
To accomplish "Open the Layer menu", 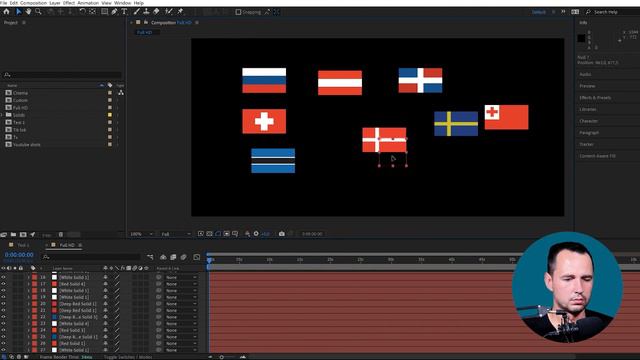I will [x=55, y=3].
